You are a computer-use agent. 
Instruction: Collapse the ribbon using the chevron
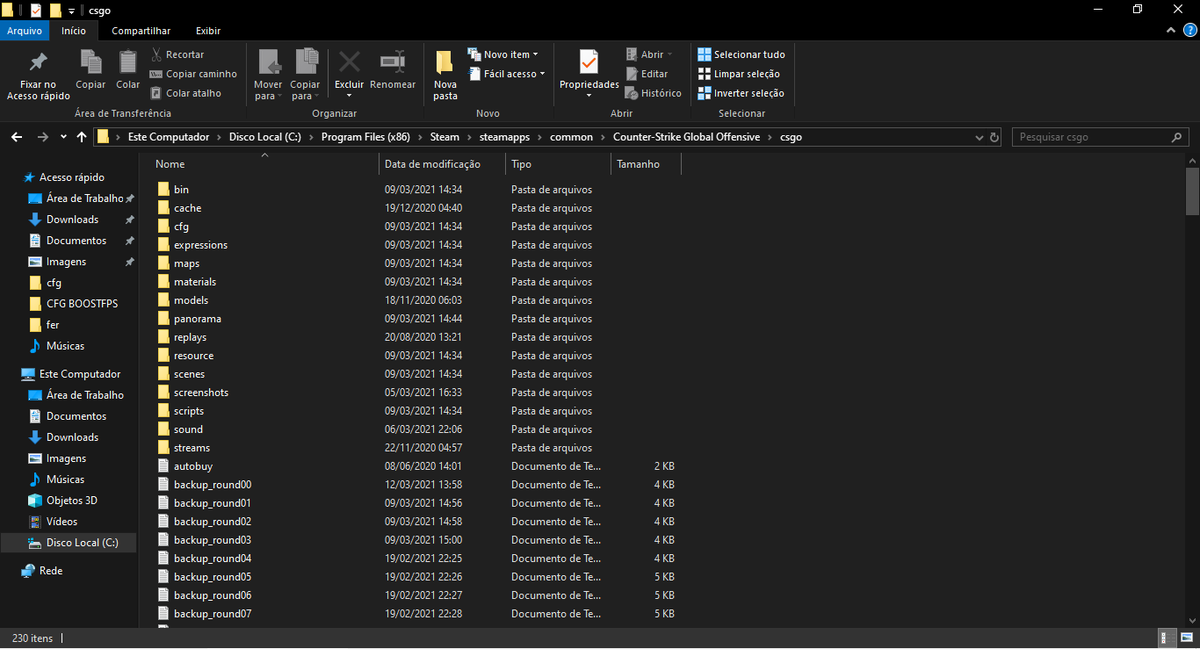(1172, 31)
